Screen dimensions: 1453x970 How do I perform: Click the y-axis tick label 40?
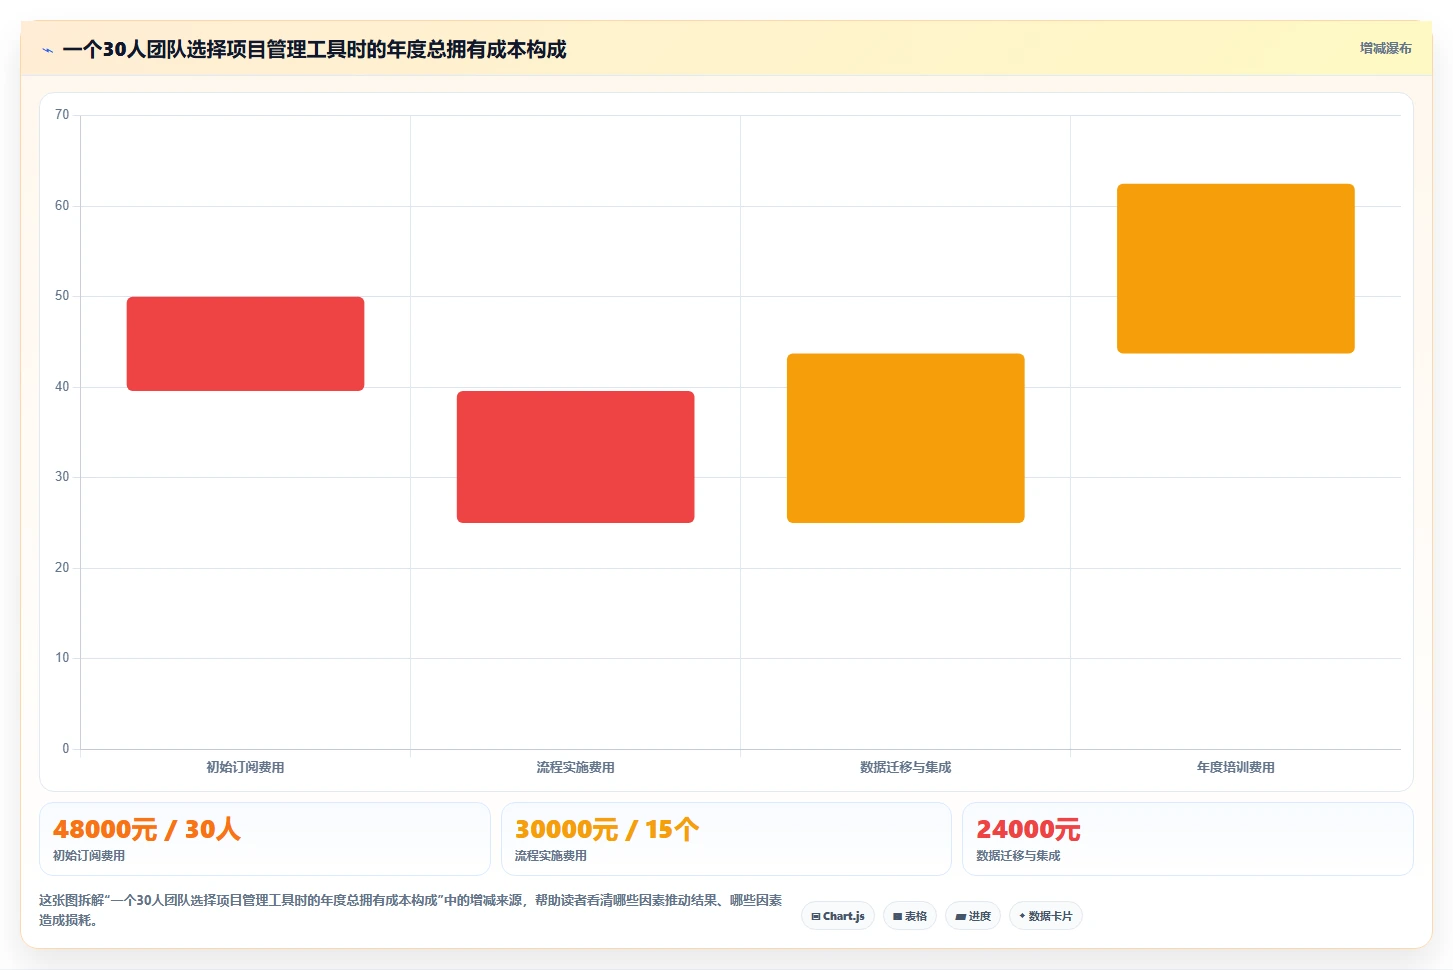pyautogui.click(x=62, y=387)
